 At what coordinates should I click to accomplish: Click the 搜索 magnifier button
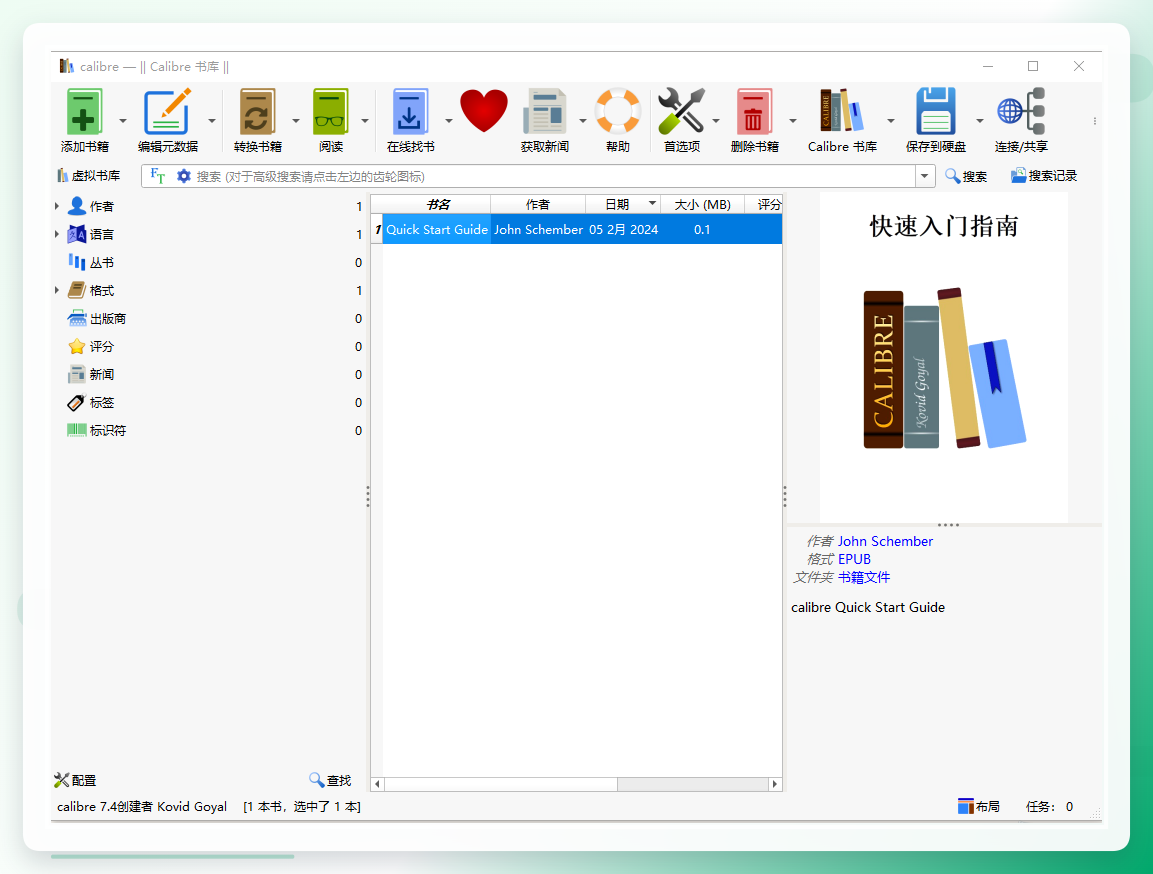965,176
